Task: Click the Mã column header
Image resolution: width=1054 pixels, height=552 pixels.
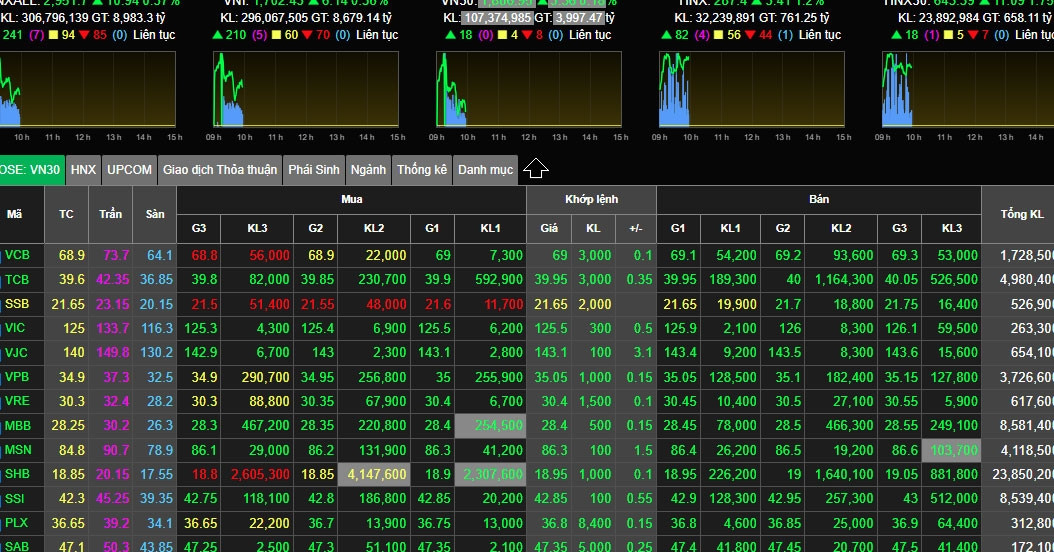Action: 14,214
